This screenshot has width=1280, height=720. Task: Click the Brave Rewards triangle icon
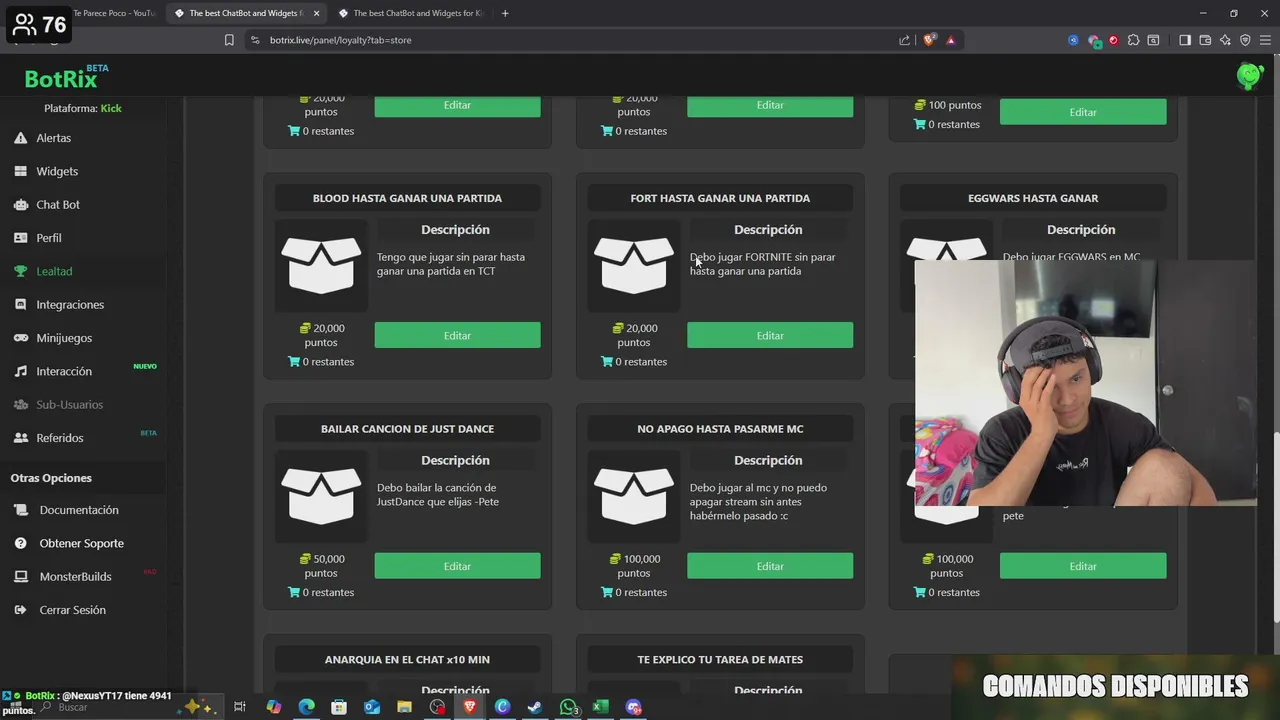click(951, 40)
